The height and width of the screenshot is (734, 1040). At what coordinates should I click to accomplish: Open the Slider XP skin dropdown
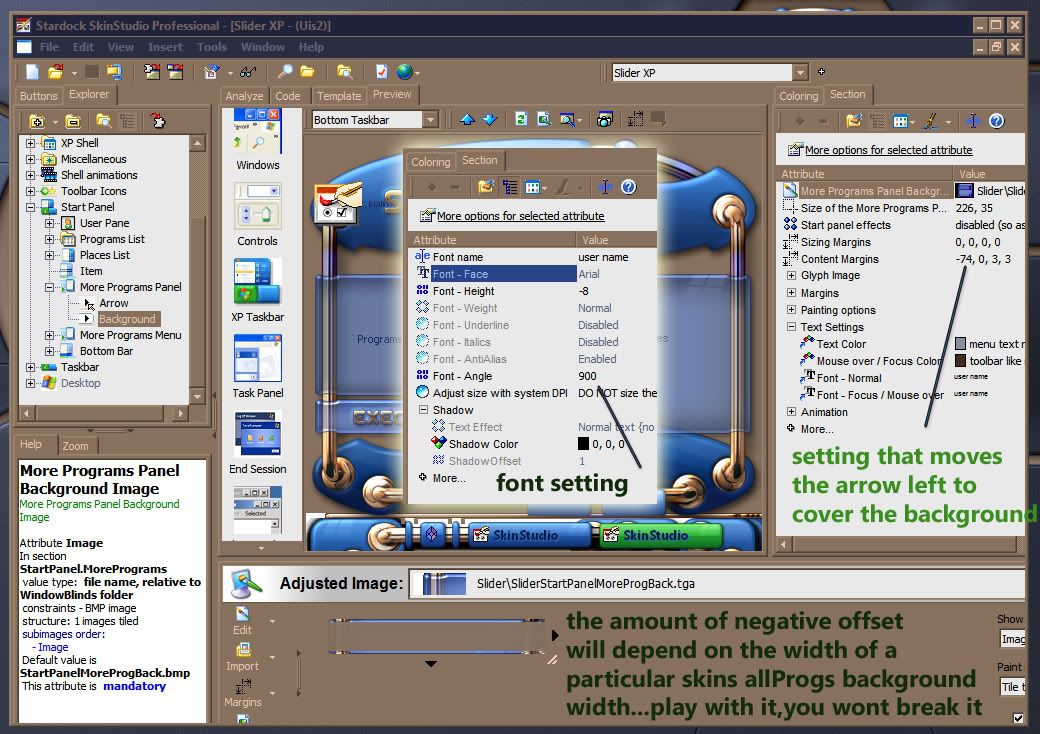pyautogui.click(x=801, y=72)
